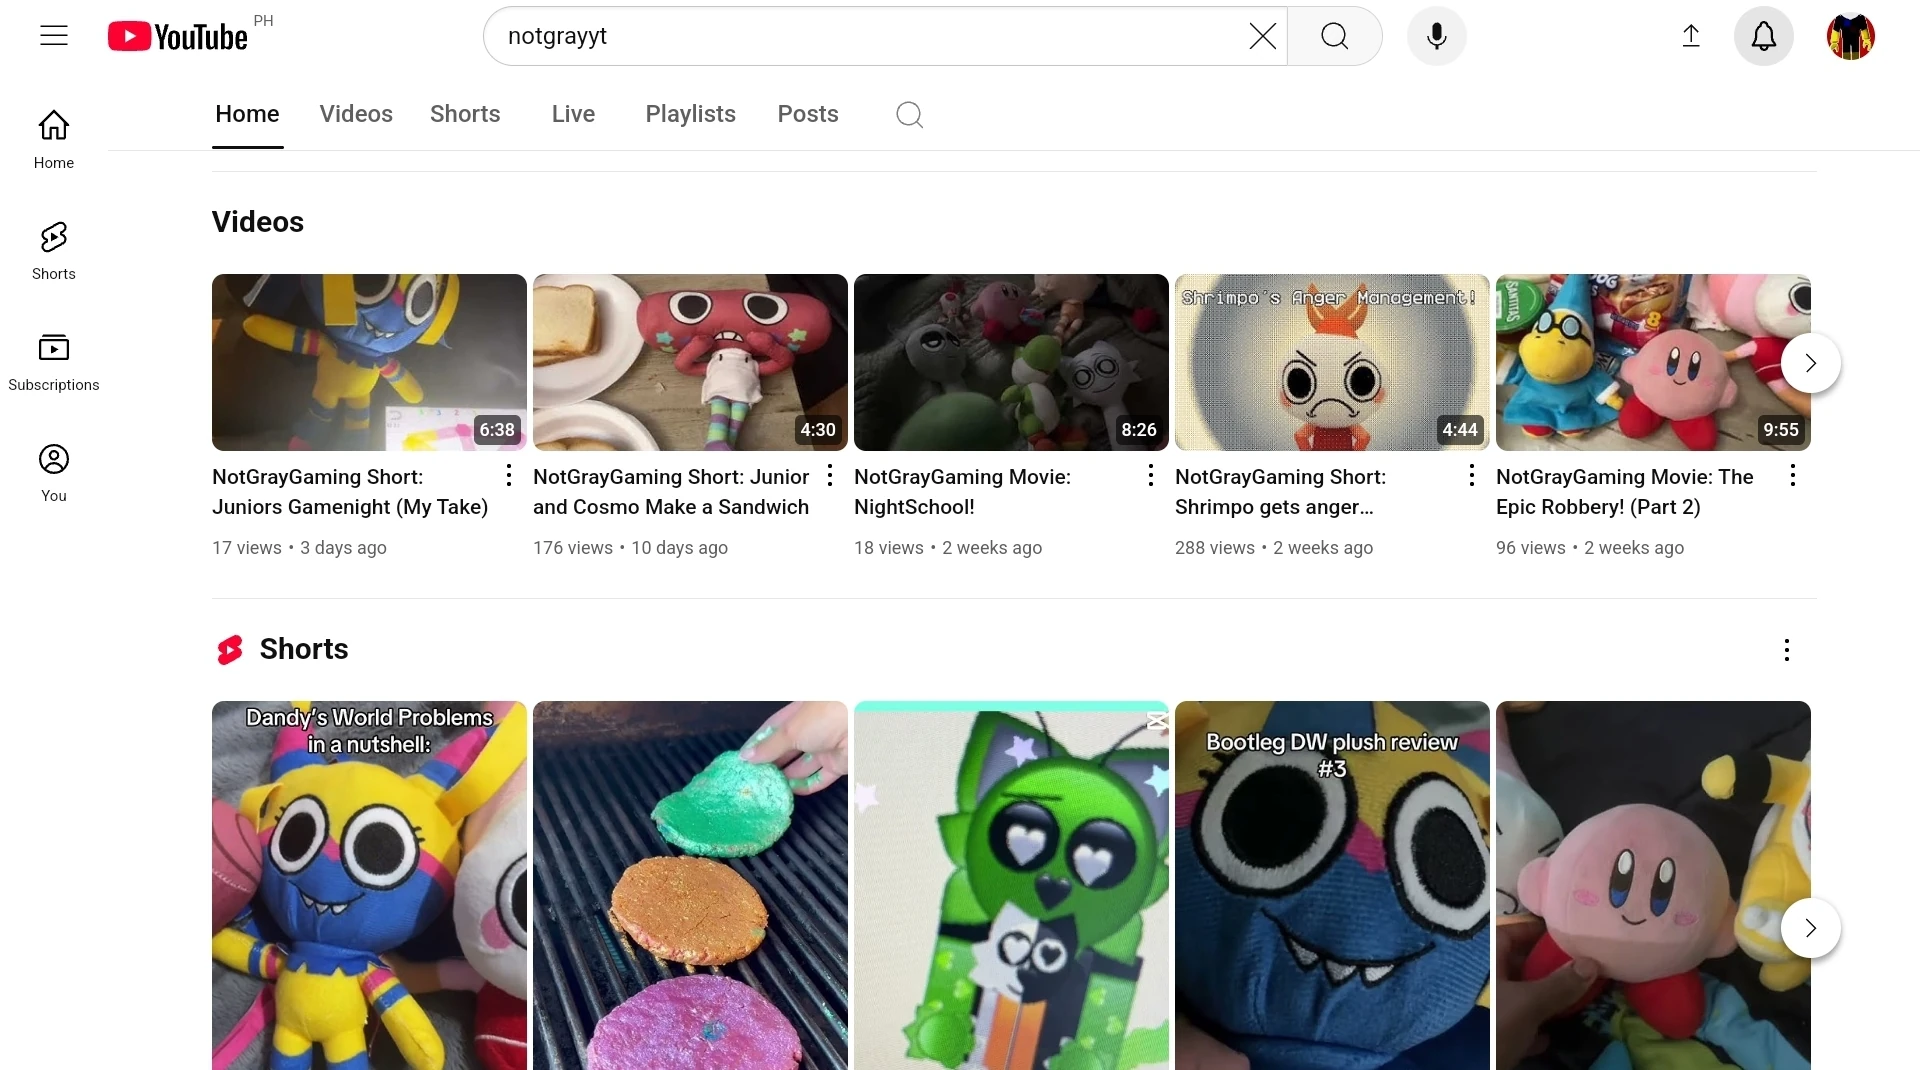Run search with the magnifier button
Viewport: 1920px width, 1070px height.
(x=1334, y=36)
